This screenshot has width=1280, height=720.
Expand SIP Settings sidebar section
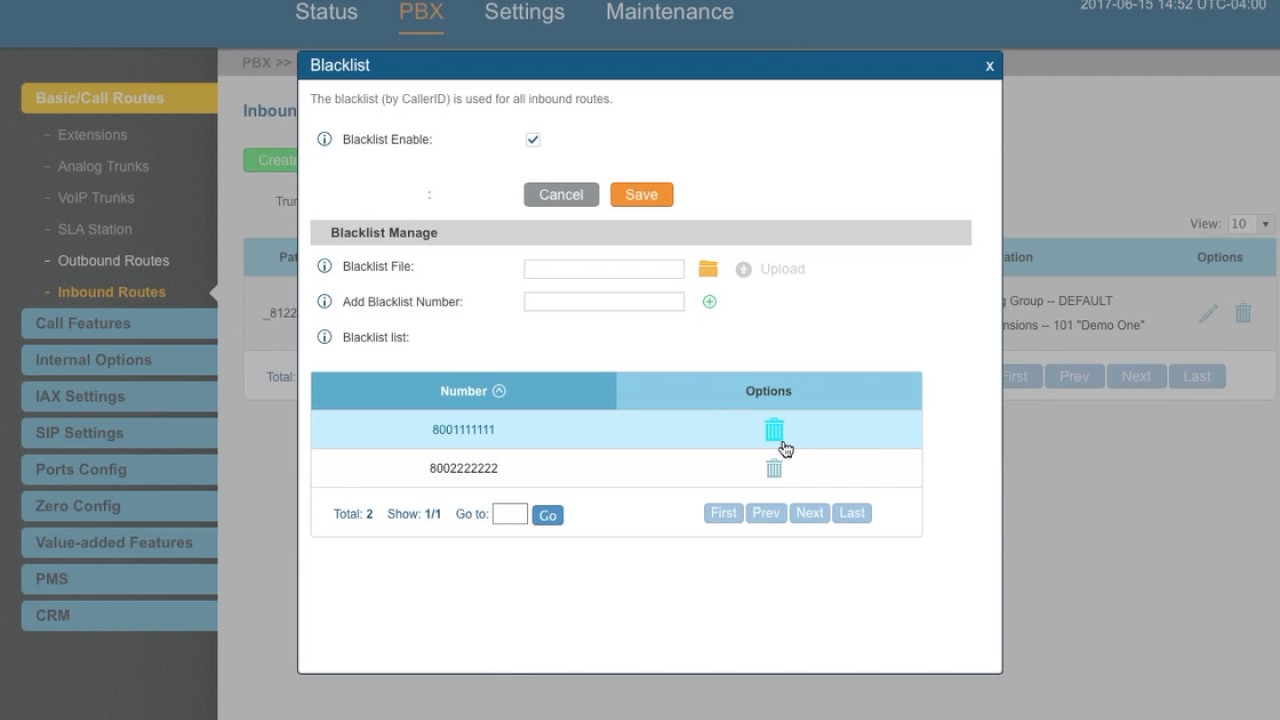tap(119, 433)
